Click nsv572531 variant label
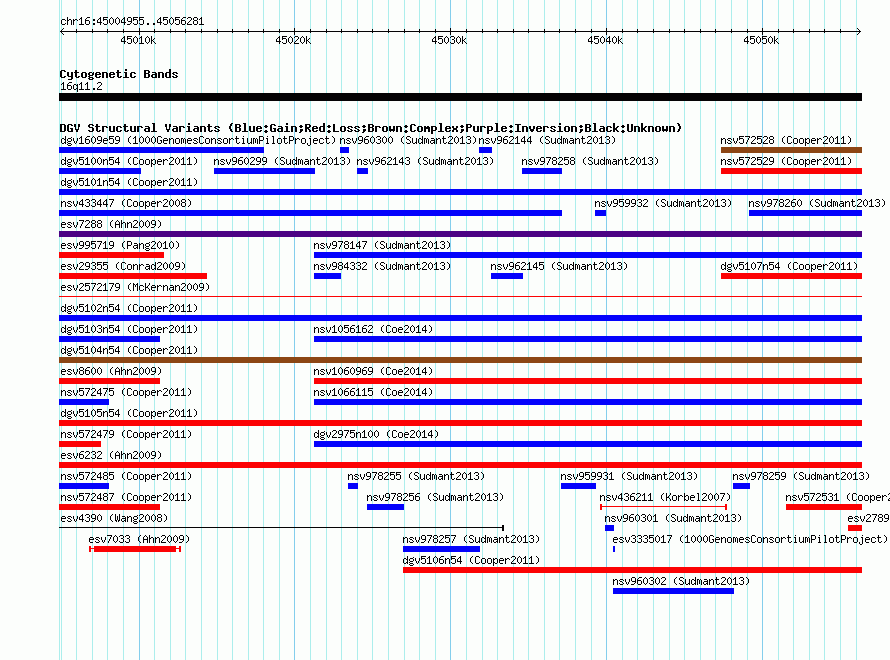The height and width of the screenshot is (660, 890). point(837,497)
